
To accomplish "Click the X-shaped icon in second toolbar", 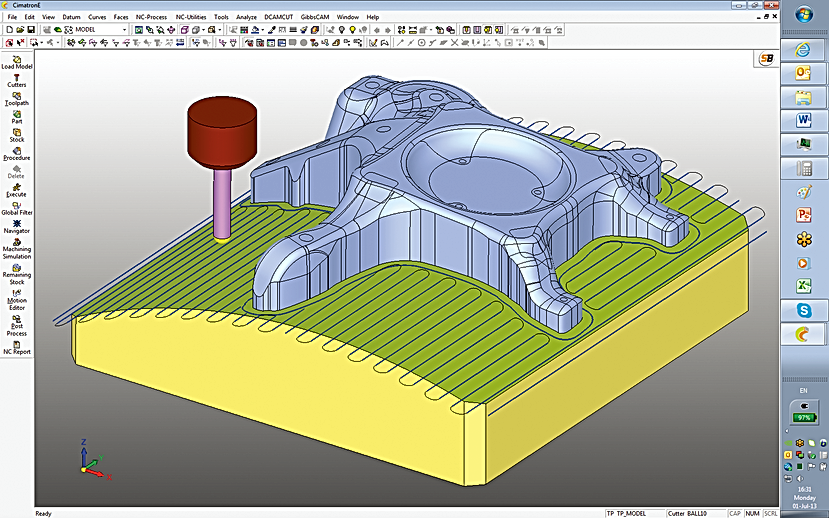I will click(454, 43).
